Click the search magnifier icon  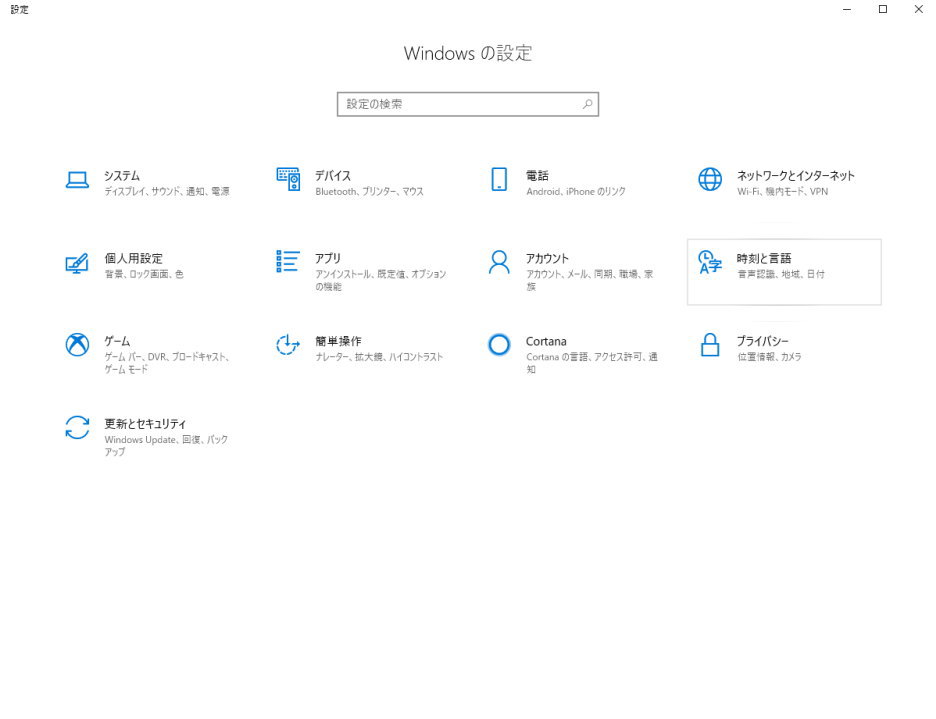tap(587, 104)
